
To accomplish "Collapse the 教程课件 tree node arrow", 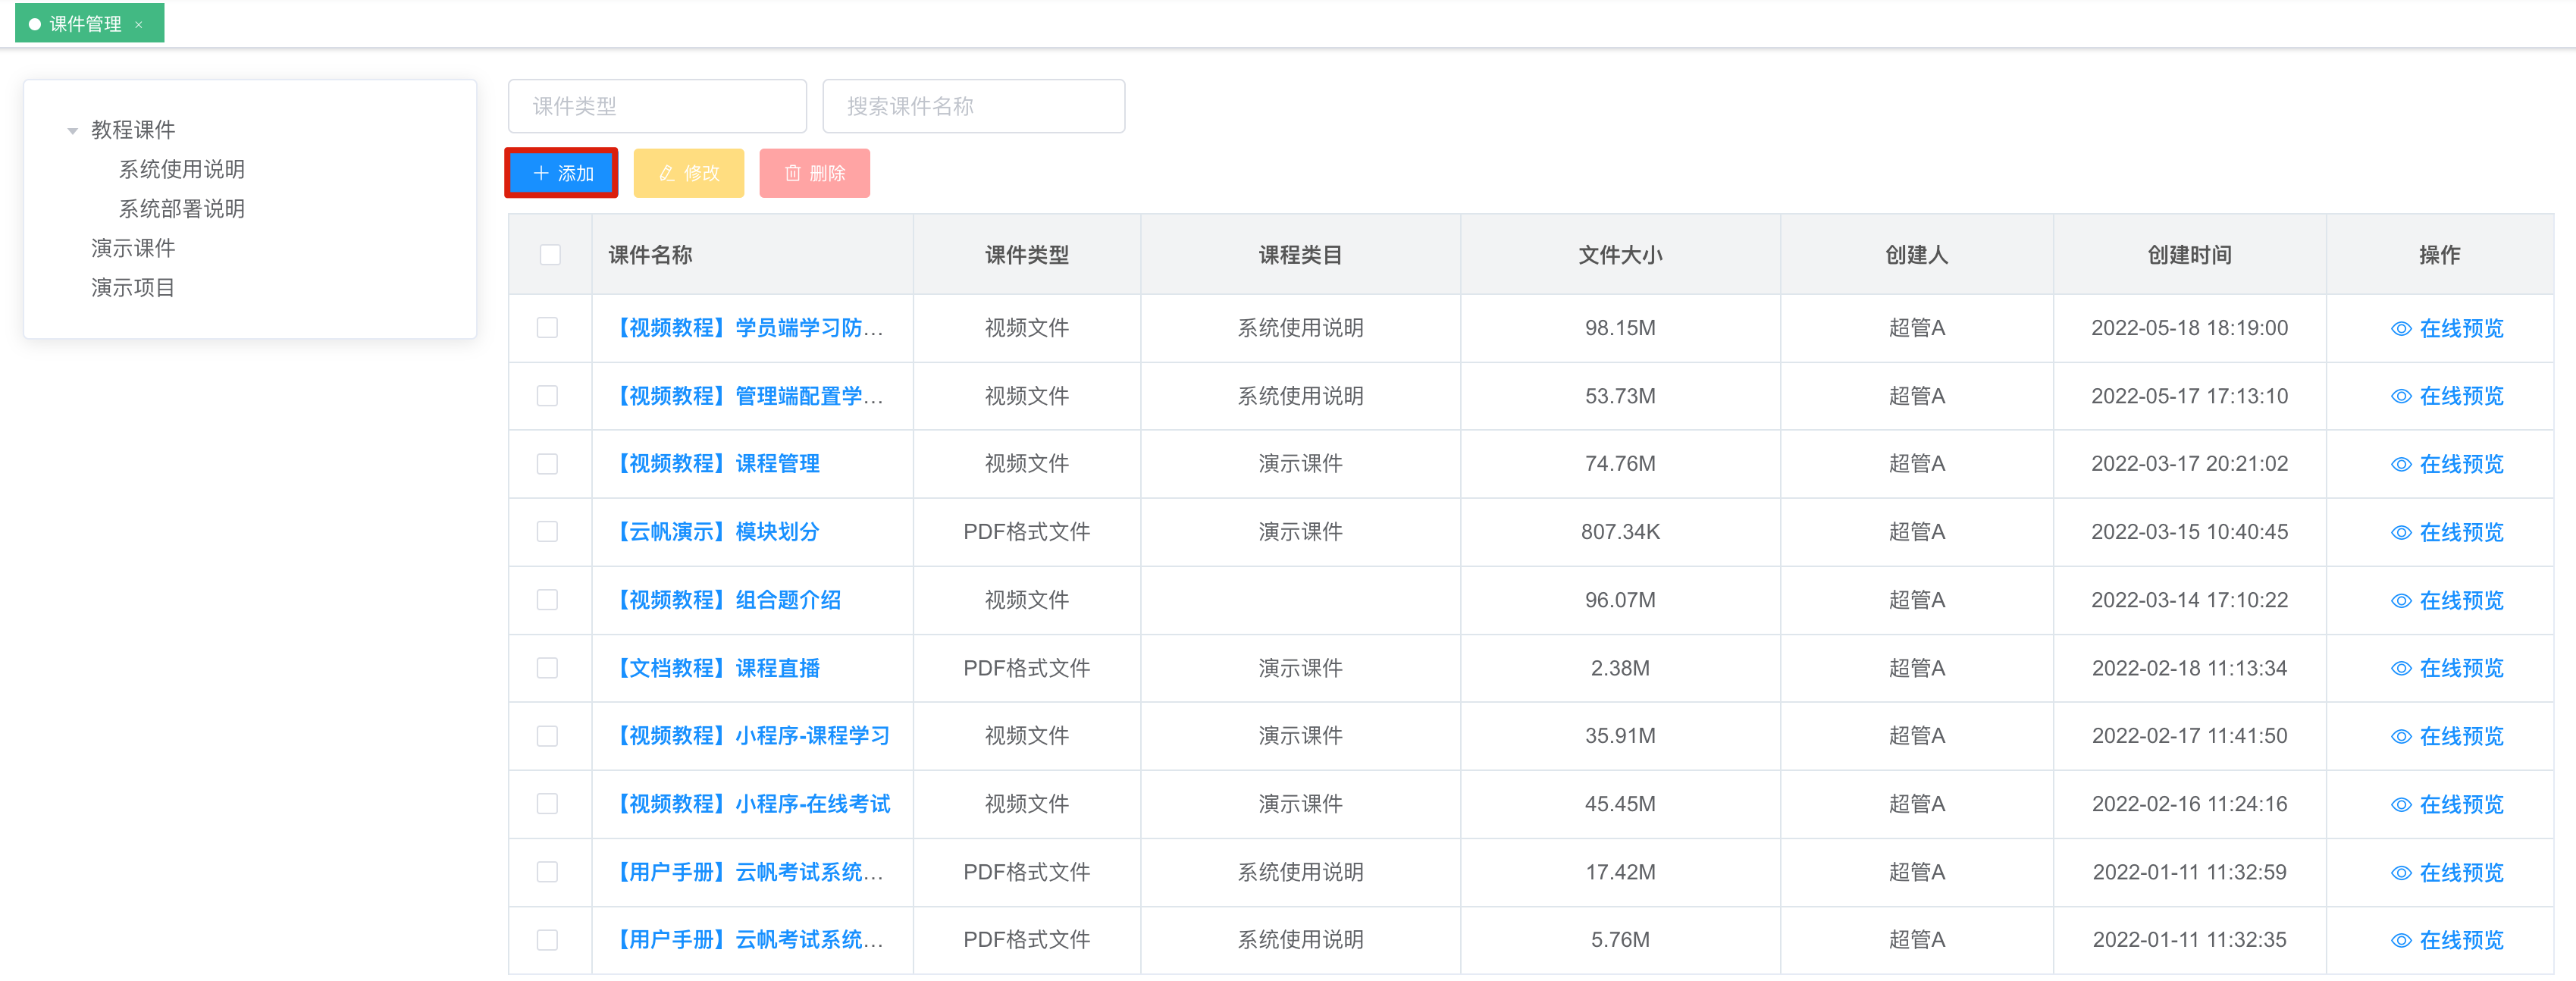I will (x=72, y=130).
